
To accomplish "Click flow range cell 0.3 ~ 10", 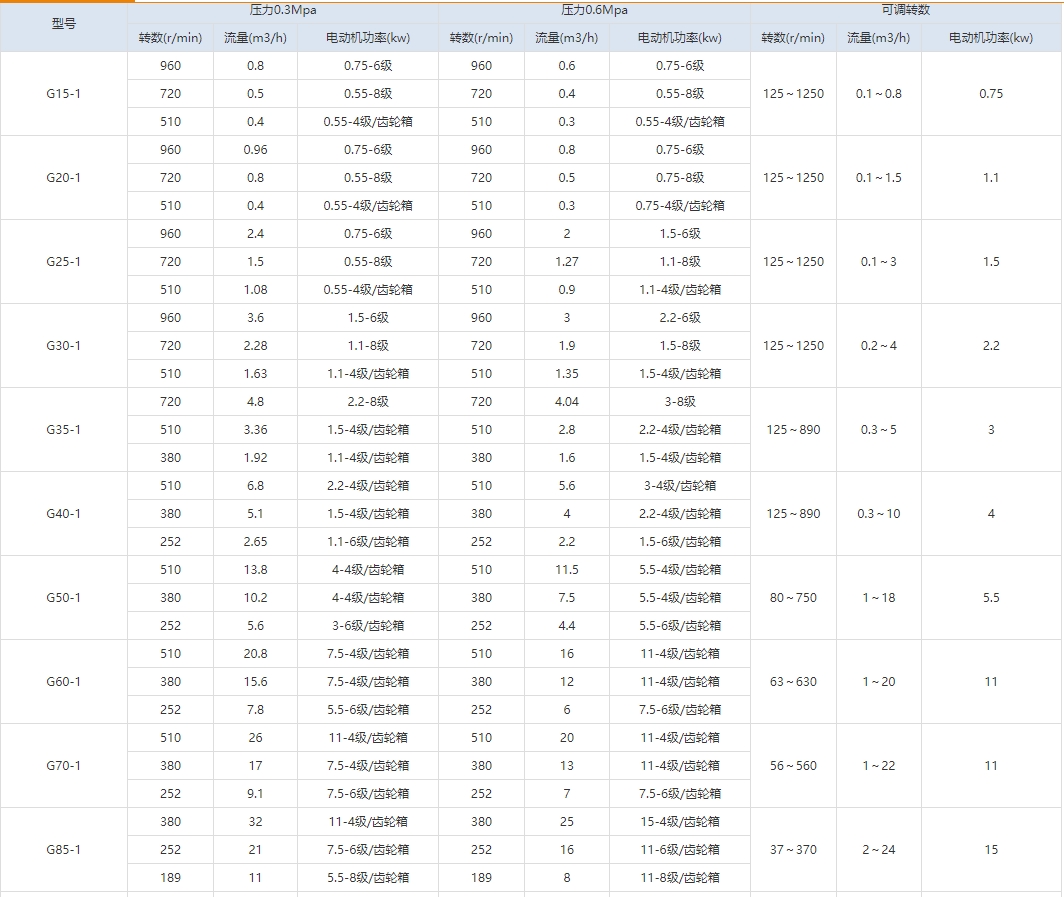I will tap(879, 514).
